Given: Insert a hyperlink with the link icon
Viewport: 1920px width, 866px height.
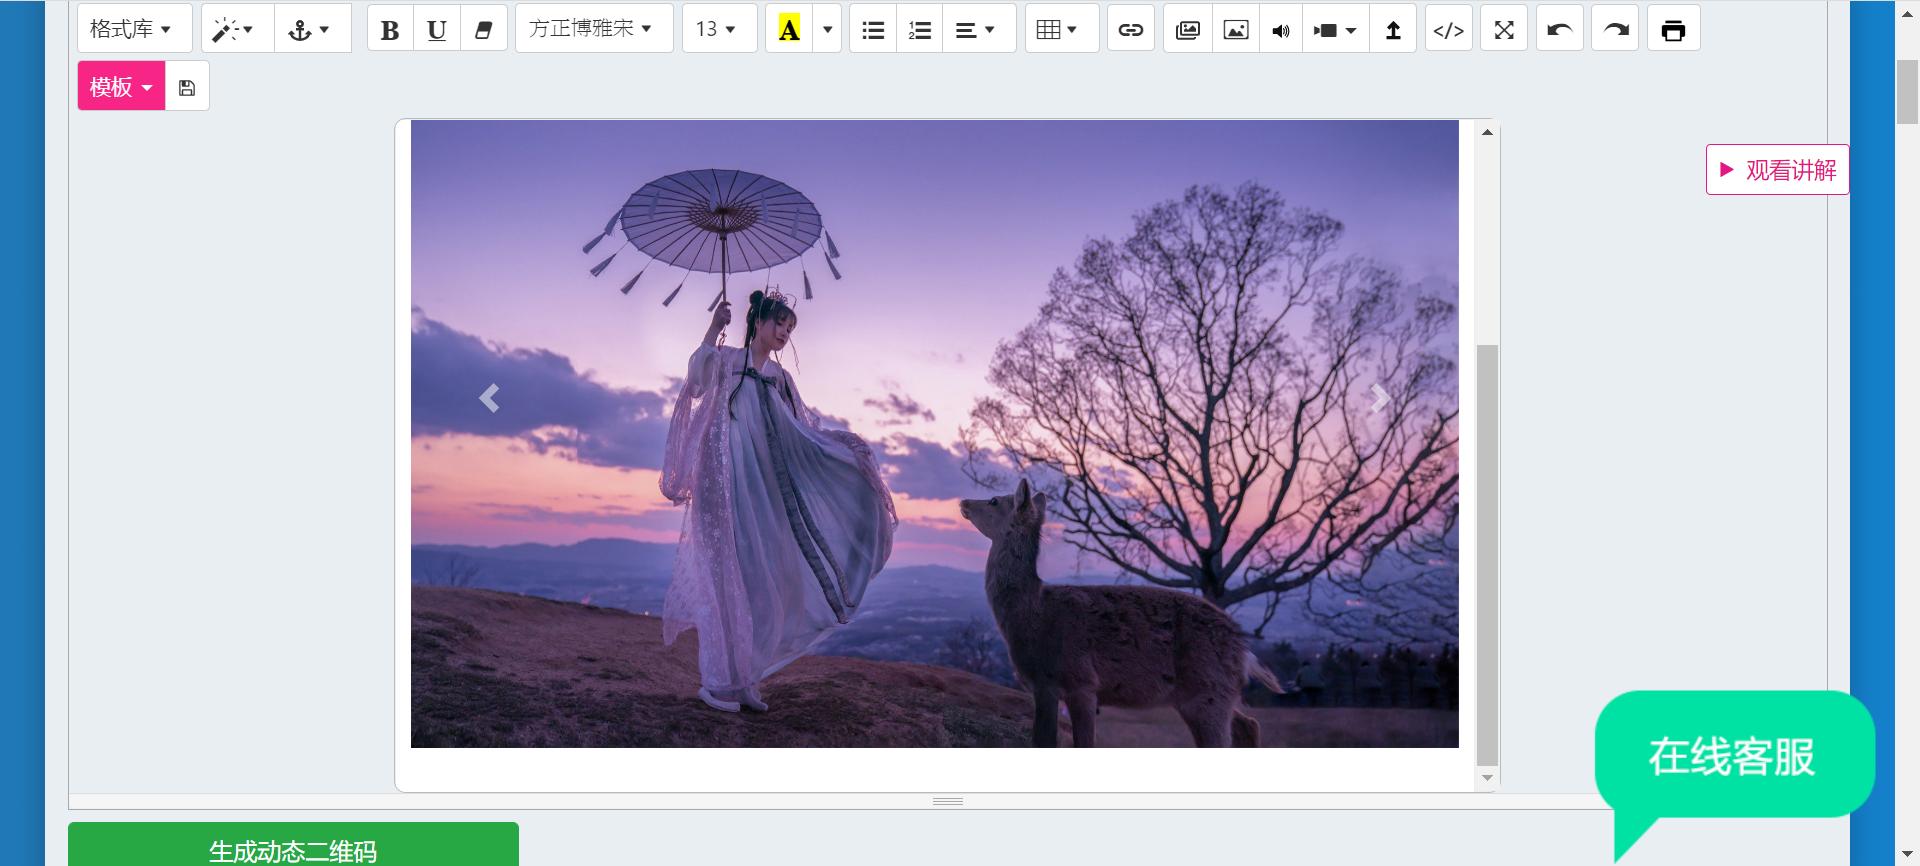Looking at the screenshot, I should [x=1130, y=30].
